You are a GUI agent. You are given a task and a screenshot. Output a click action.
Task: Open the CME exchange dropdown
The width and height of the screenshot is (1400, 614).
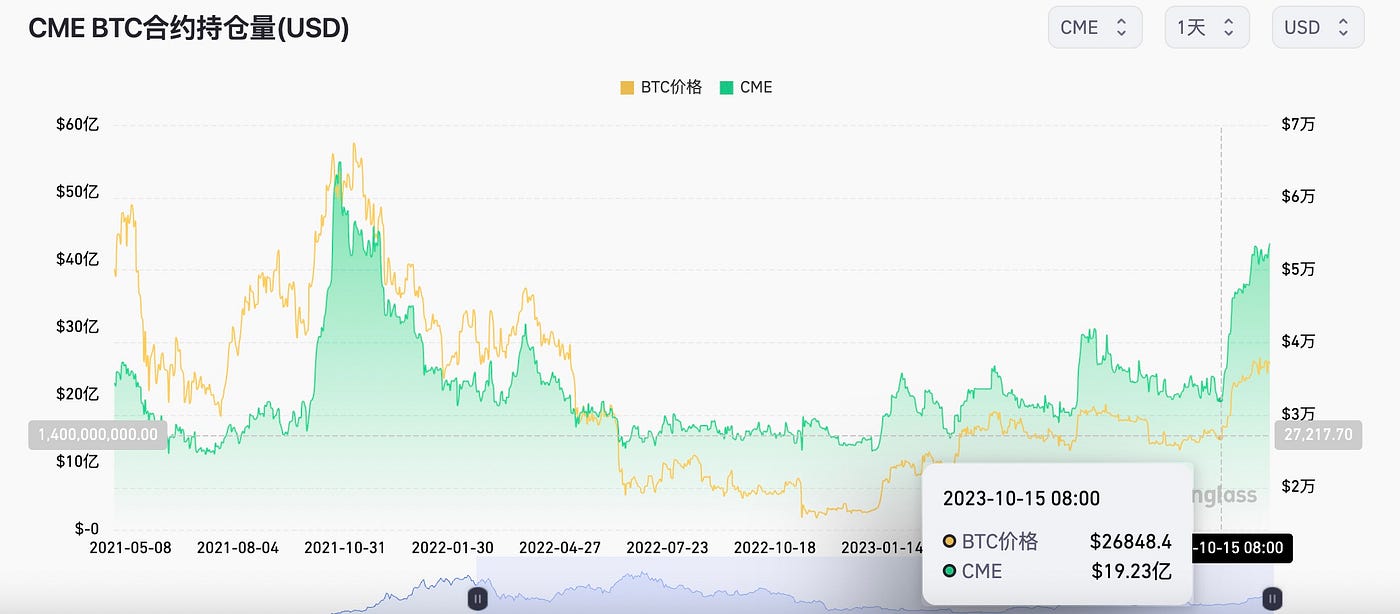pos(1094,27)
